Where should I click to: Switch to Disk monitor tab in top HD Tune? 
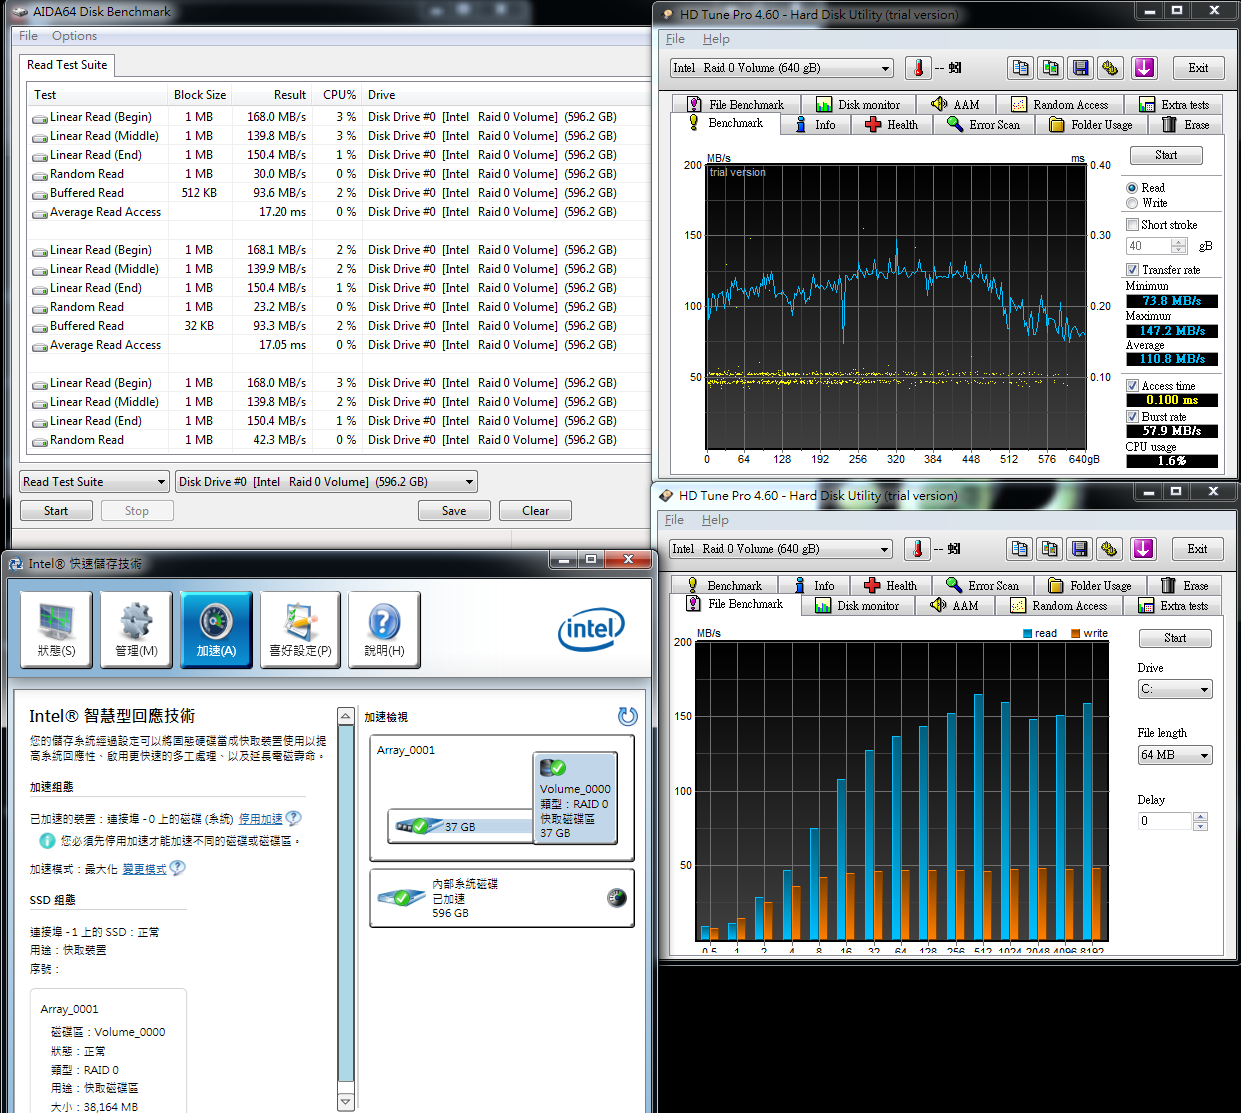[858, 105]
